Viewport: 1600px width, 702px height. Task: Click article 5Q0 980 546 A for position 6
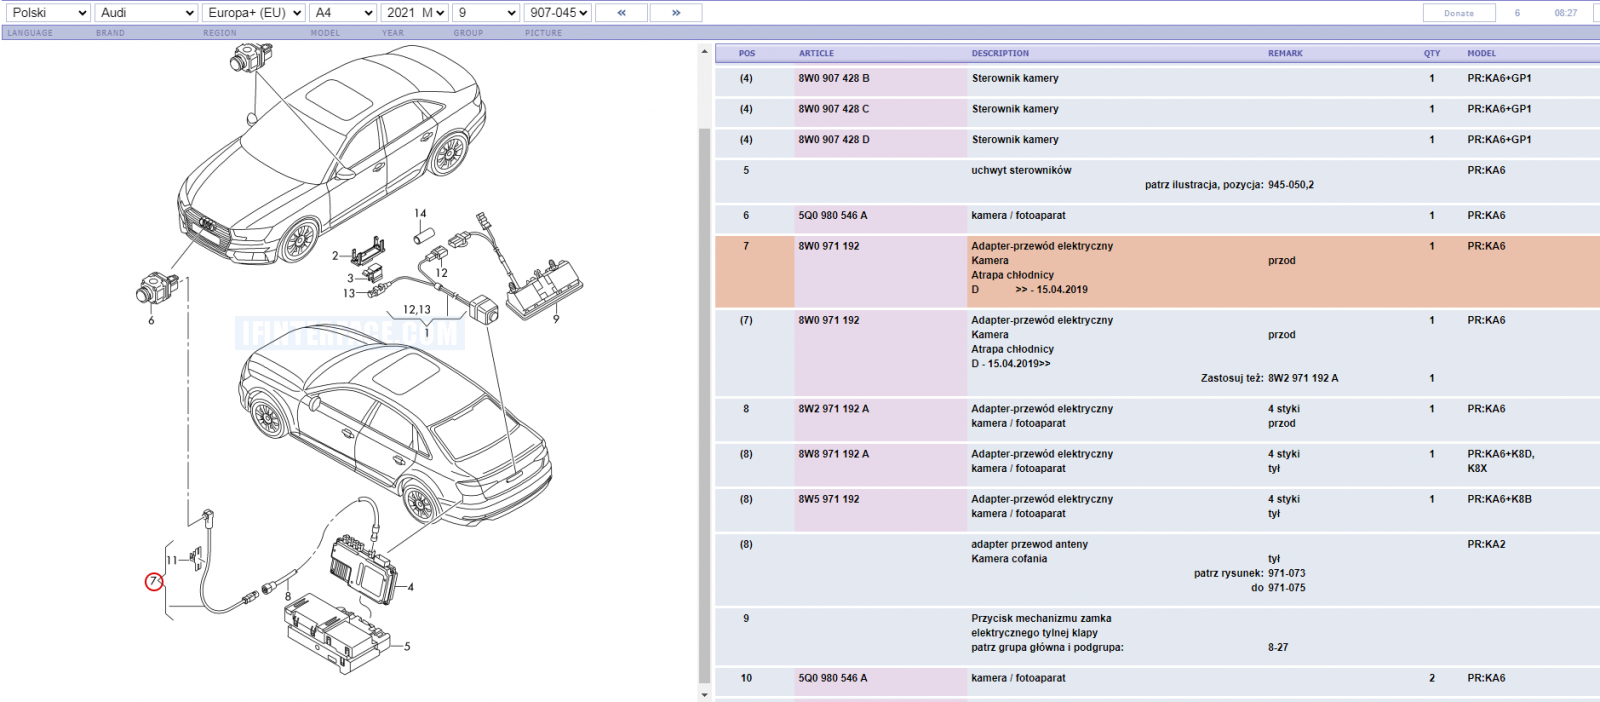[833, 215]
